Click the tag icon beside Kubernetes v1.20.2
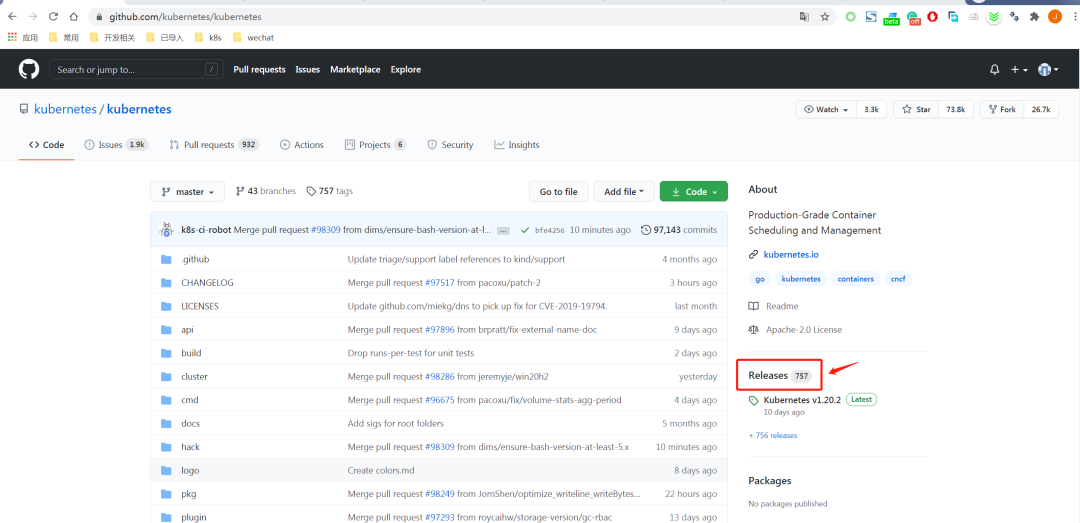 pyautogui.click(x=754, y=400)
